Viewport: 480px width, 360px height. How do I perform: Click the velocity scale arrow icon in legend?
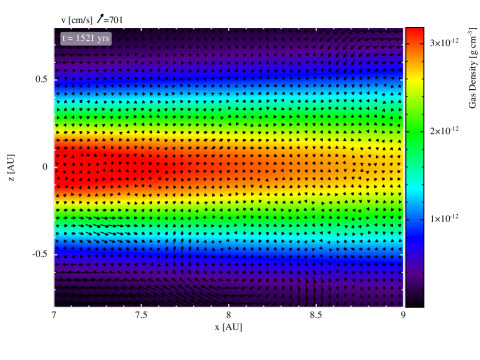(x=100, y=19)
